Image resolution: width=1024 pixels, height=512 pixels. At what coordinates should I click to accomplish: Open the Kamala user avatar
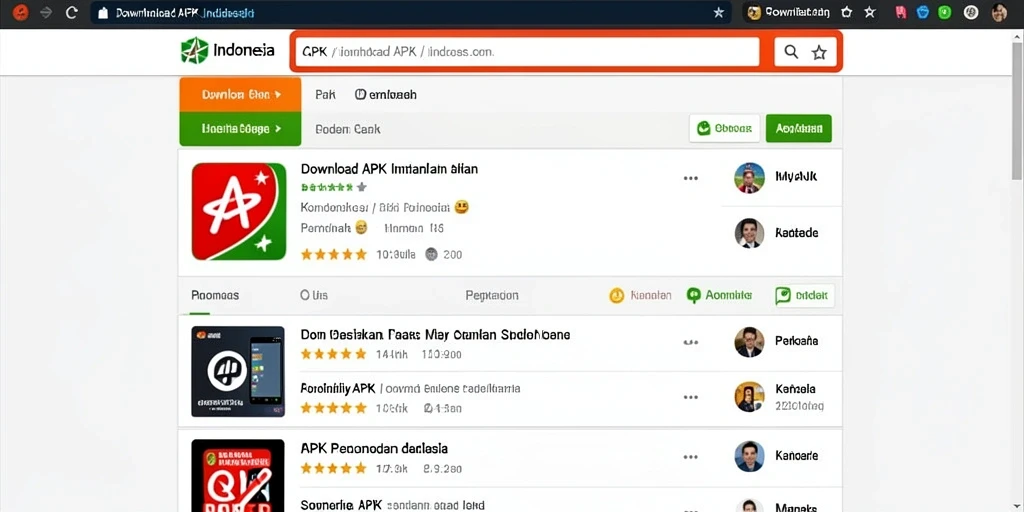(749, 397)
